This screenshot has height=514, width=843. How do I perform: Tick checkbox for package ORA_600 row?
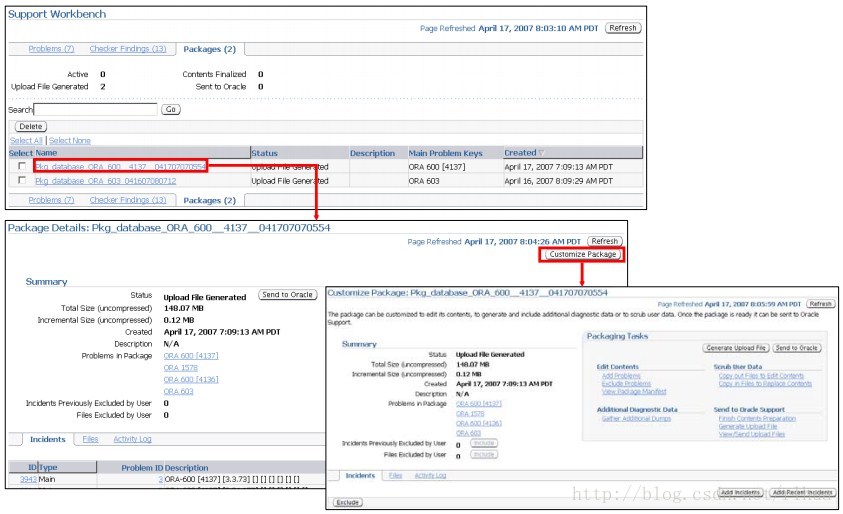point(22,166)
